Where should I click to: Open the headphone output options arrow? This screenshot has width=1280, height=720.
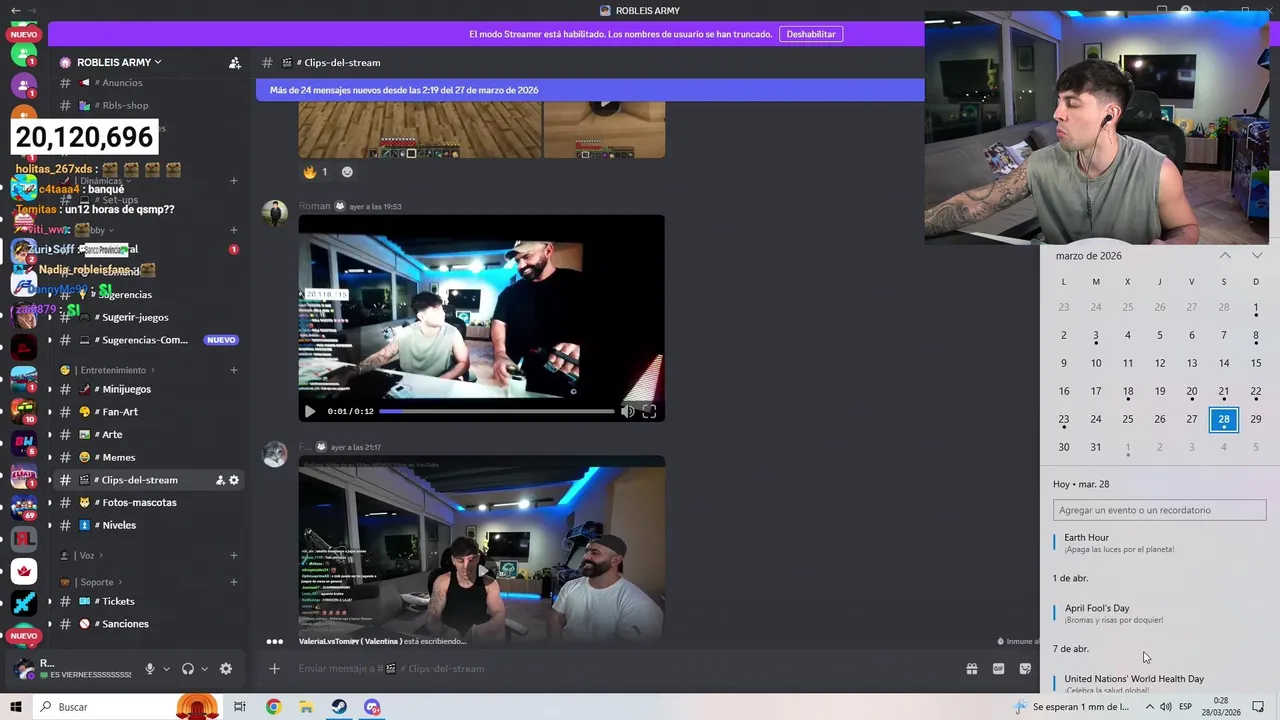pos(204,669)
